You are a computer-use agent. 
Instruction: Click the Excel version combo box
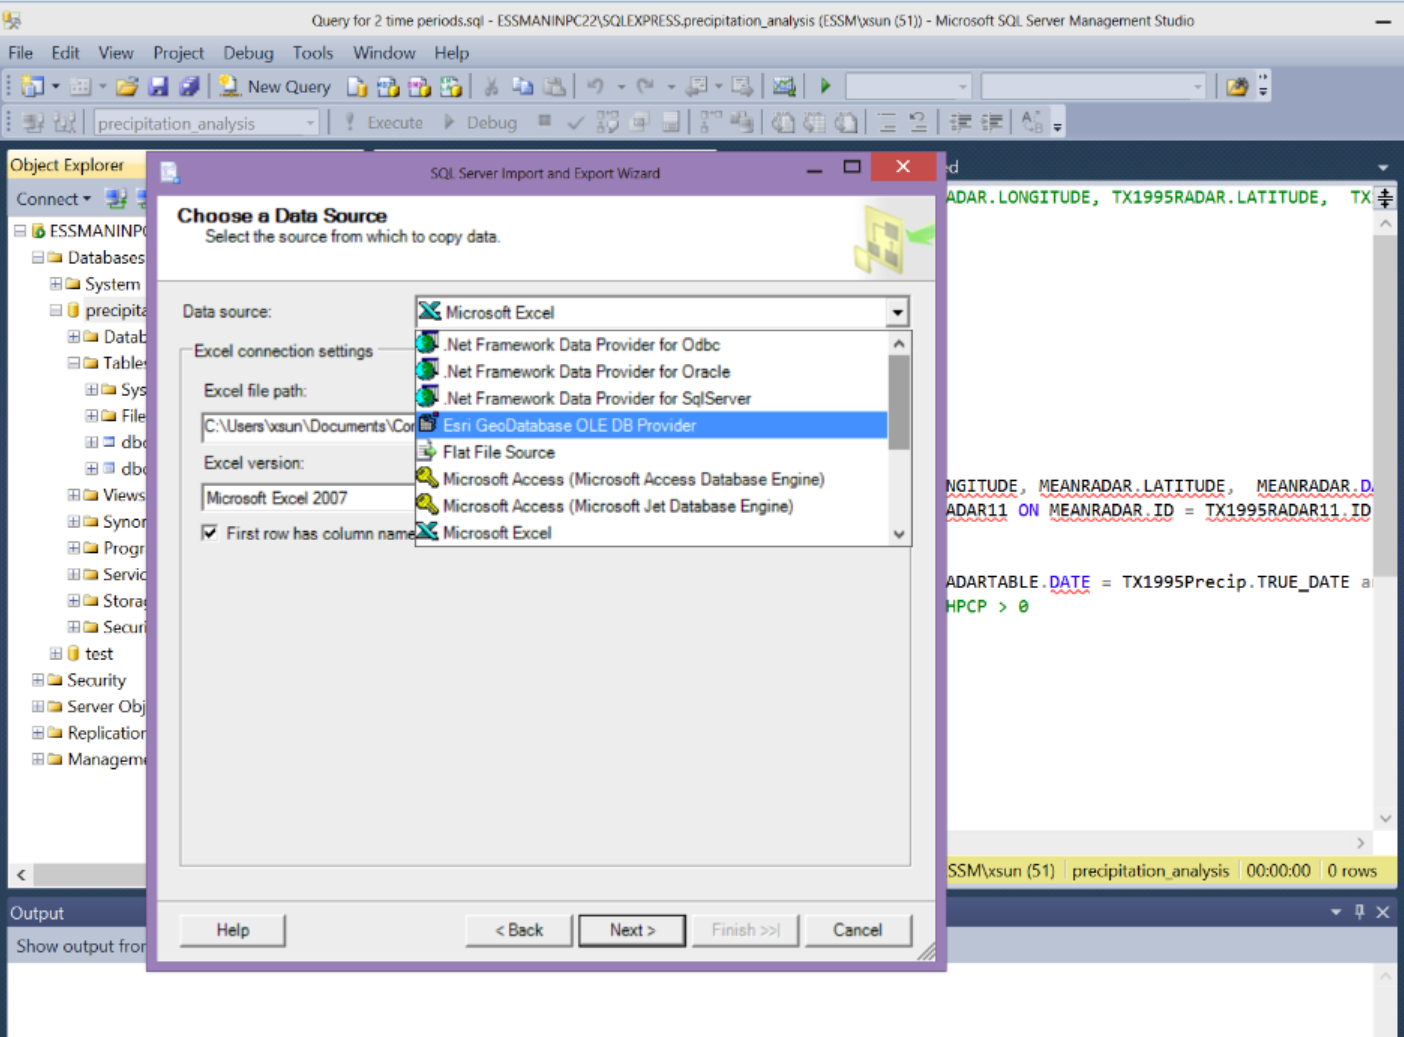click(x=308, y=498)
